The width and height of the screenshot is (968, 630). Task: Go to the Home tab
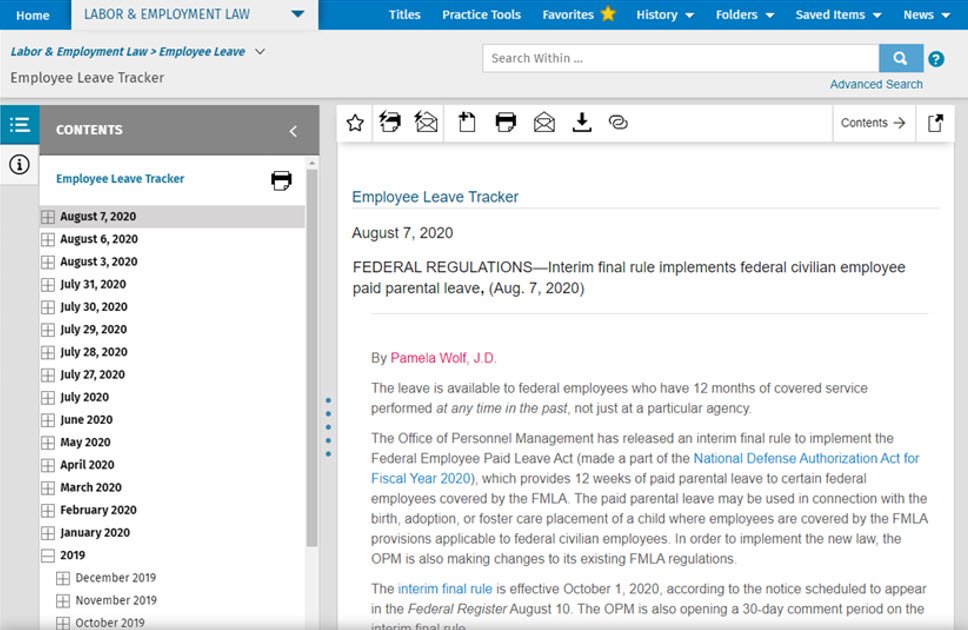[33, 15]
